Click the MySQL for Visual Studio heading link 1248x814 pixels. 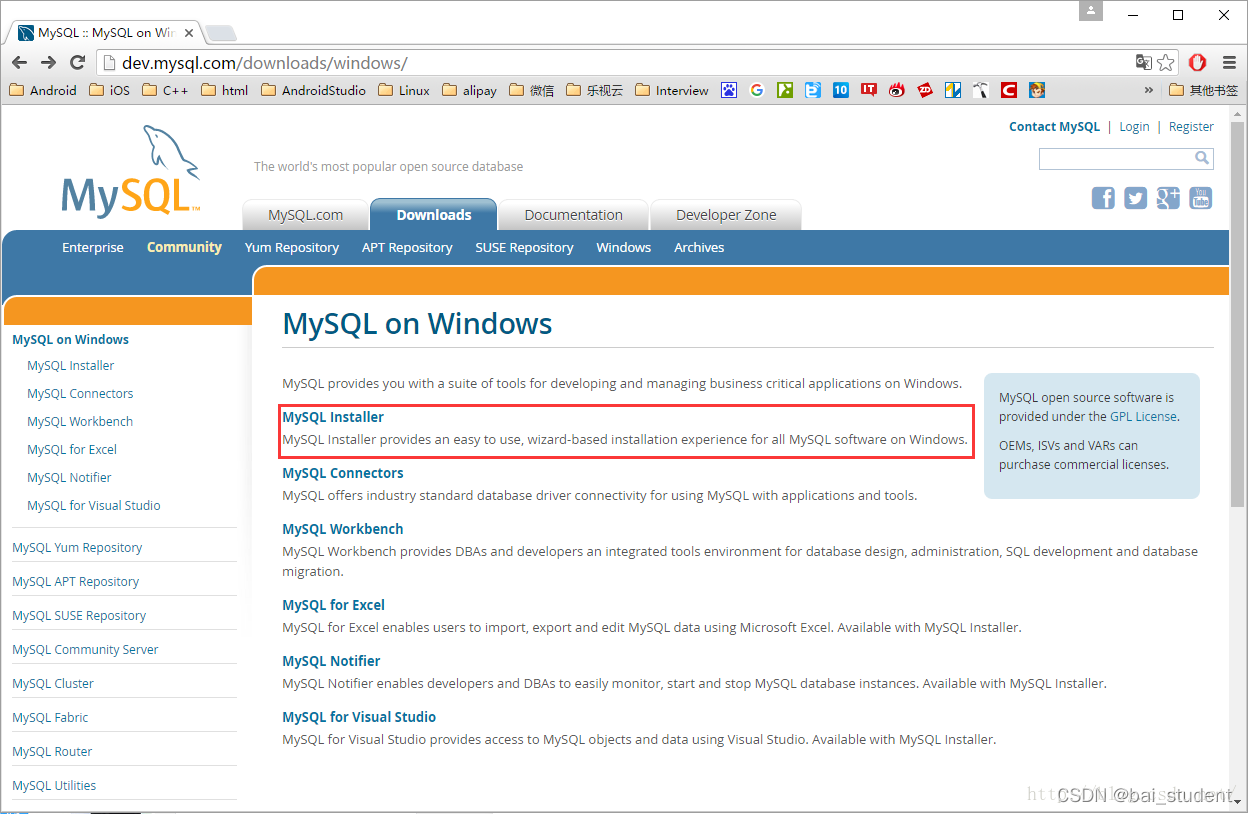tap(359, 717)
